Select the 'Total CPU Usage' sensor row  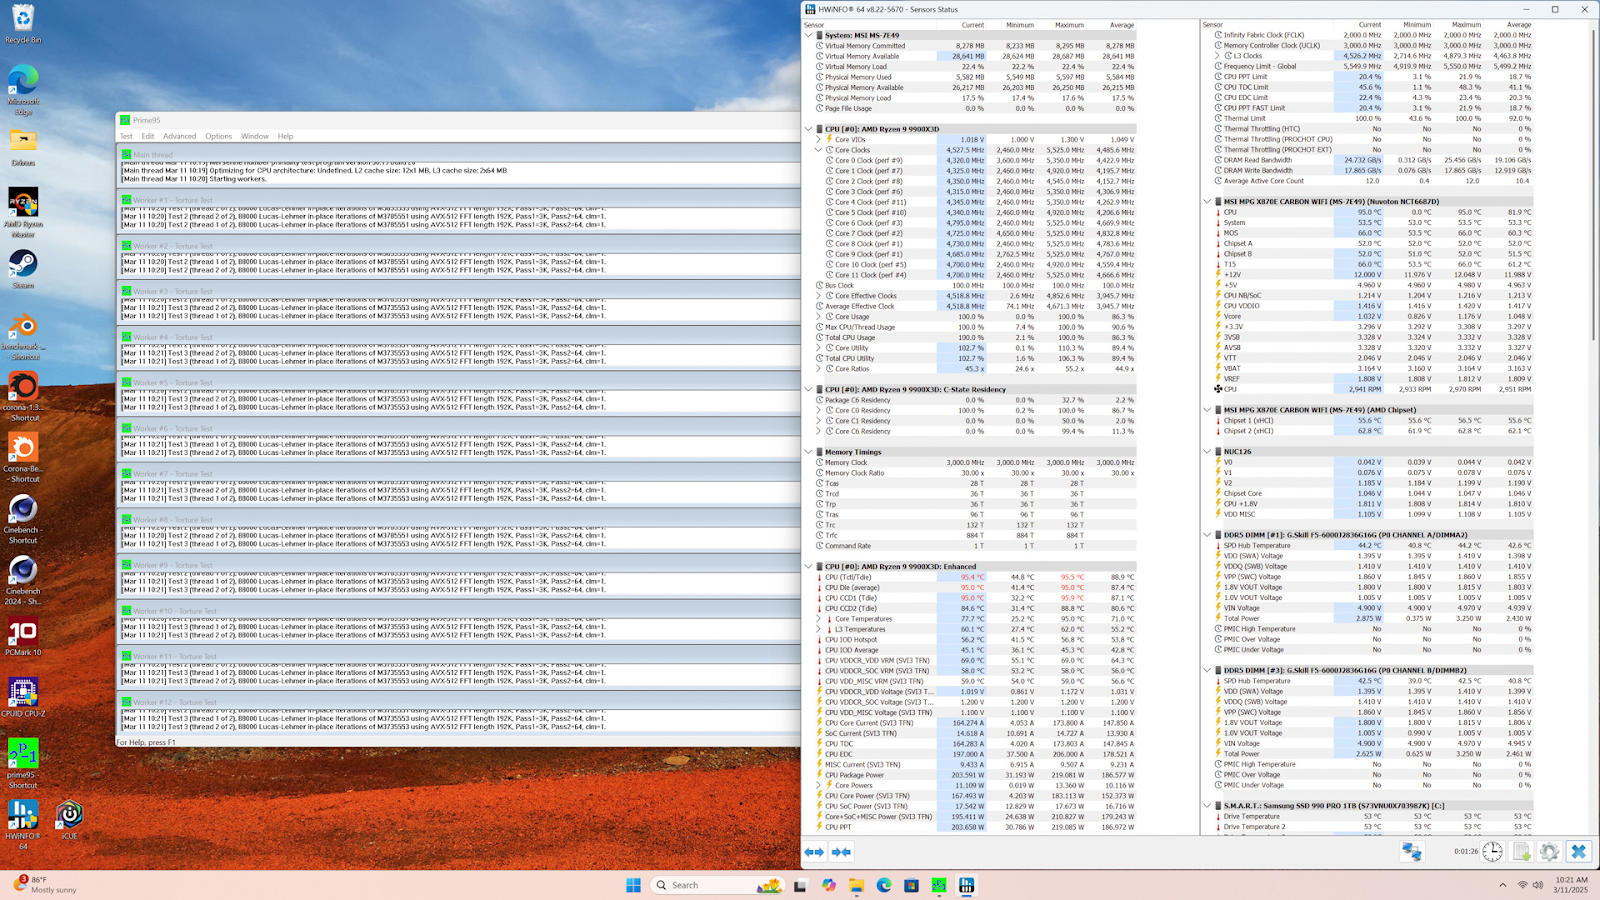(x=976, y=338)
